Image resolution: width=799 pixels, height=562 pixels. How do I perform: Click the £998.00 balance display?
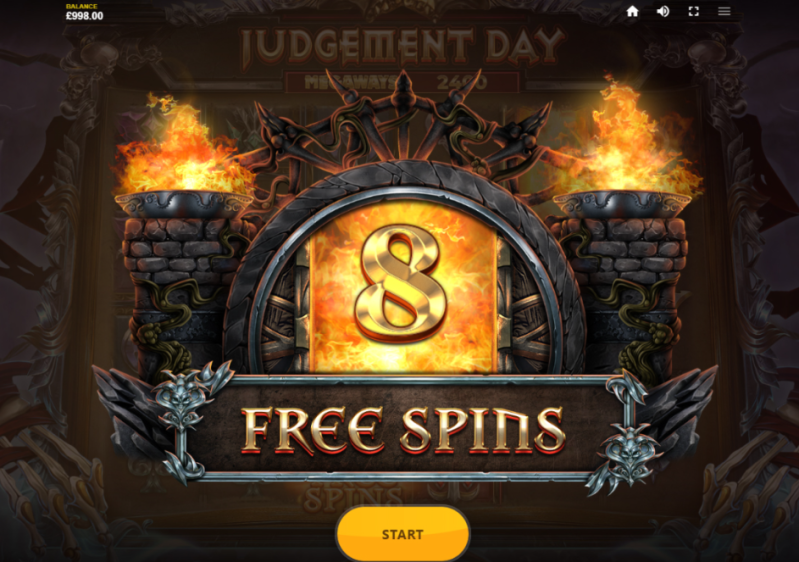click(x=85, y=16)
